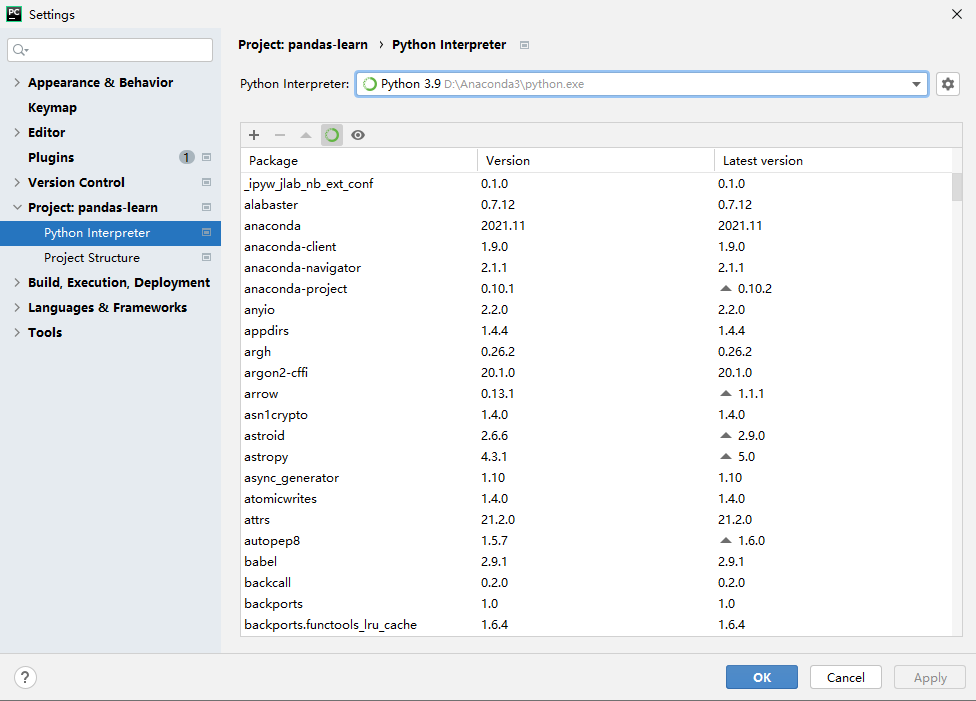Open the Python Interpreter dropdown
This screenshot has height=701, width=976.
pyautogui.click(x=916, y=84)
